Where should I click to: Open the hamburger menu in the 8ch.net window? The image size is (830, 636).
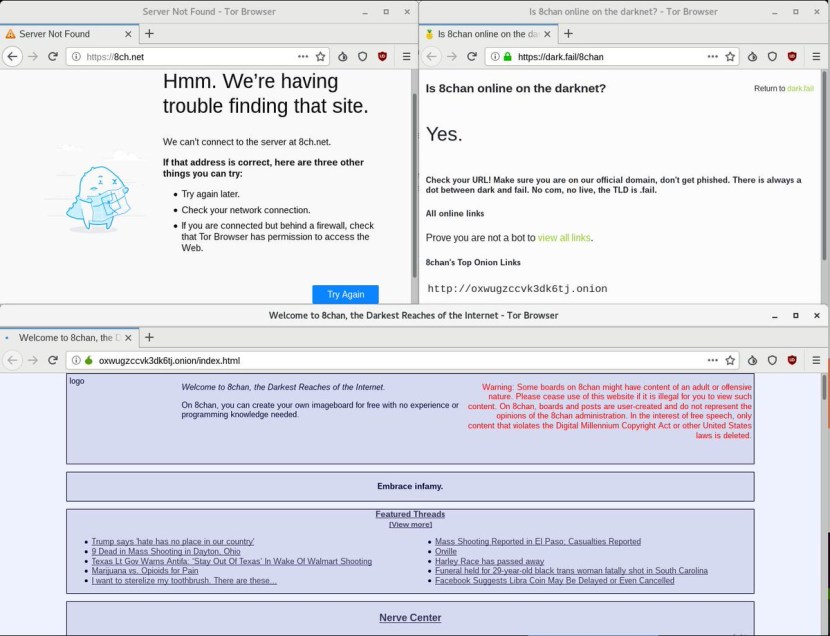click(406, 57)
